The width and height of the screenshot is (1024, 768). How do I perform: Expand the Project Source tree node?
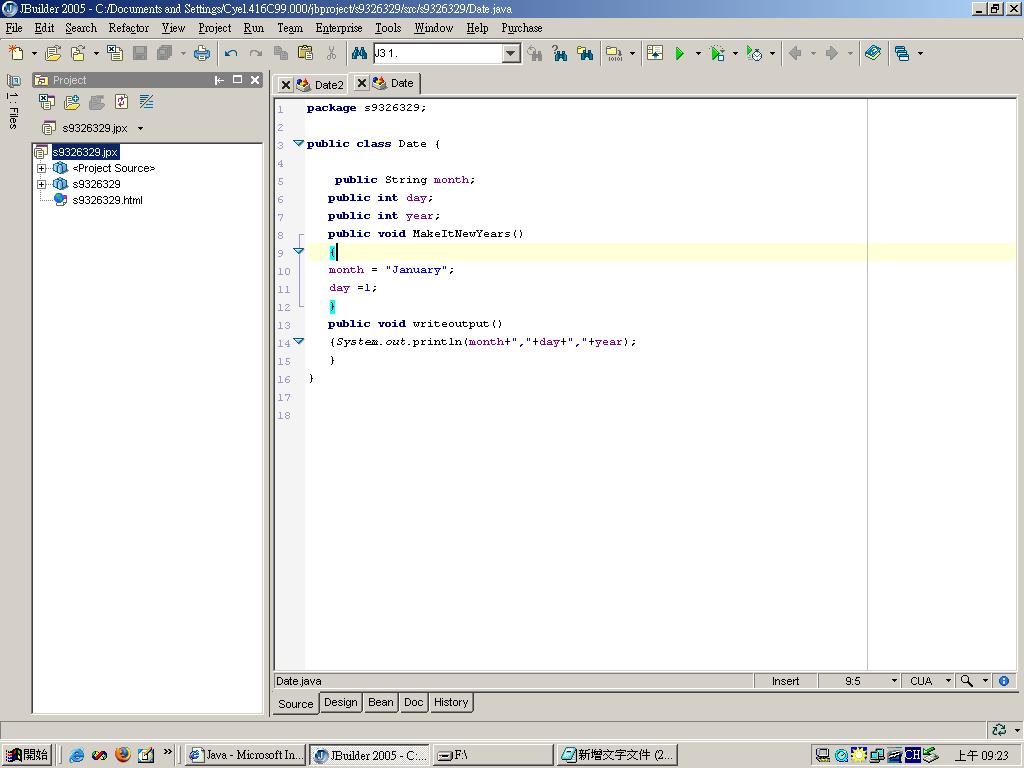click(42, 168)
